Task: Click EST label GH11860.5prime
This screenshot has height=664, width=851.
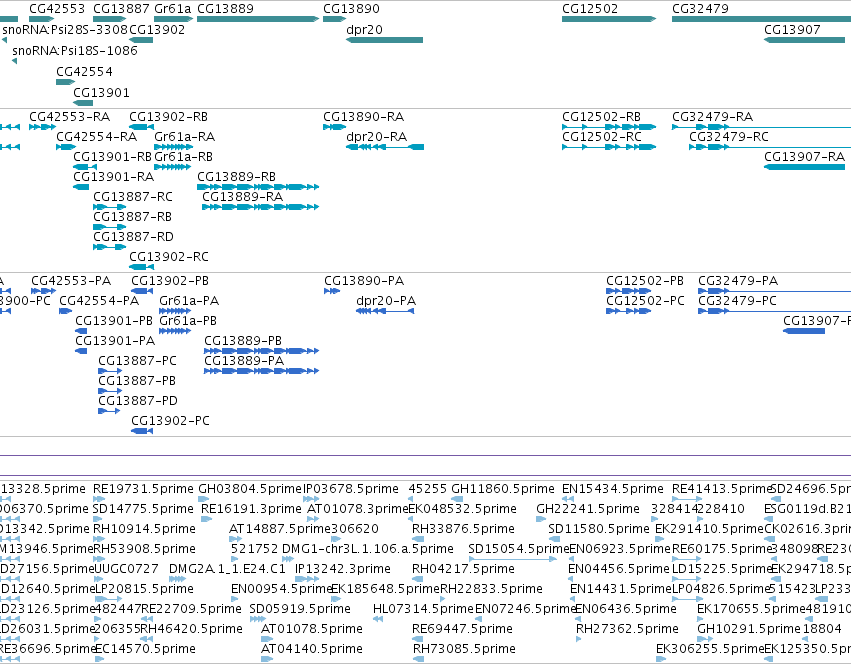Action: tap(503, 489)
